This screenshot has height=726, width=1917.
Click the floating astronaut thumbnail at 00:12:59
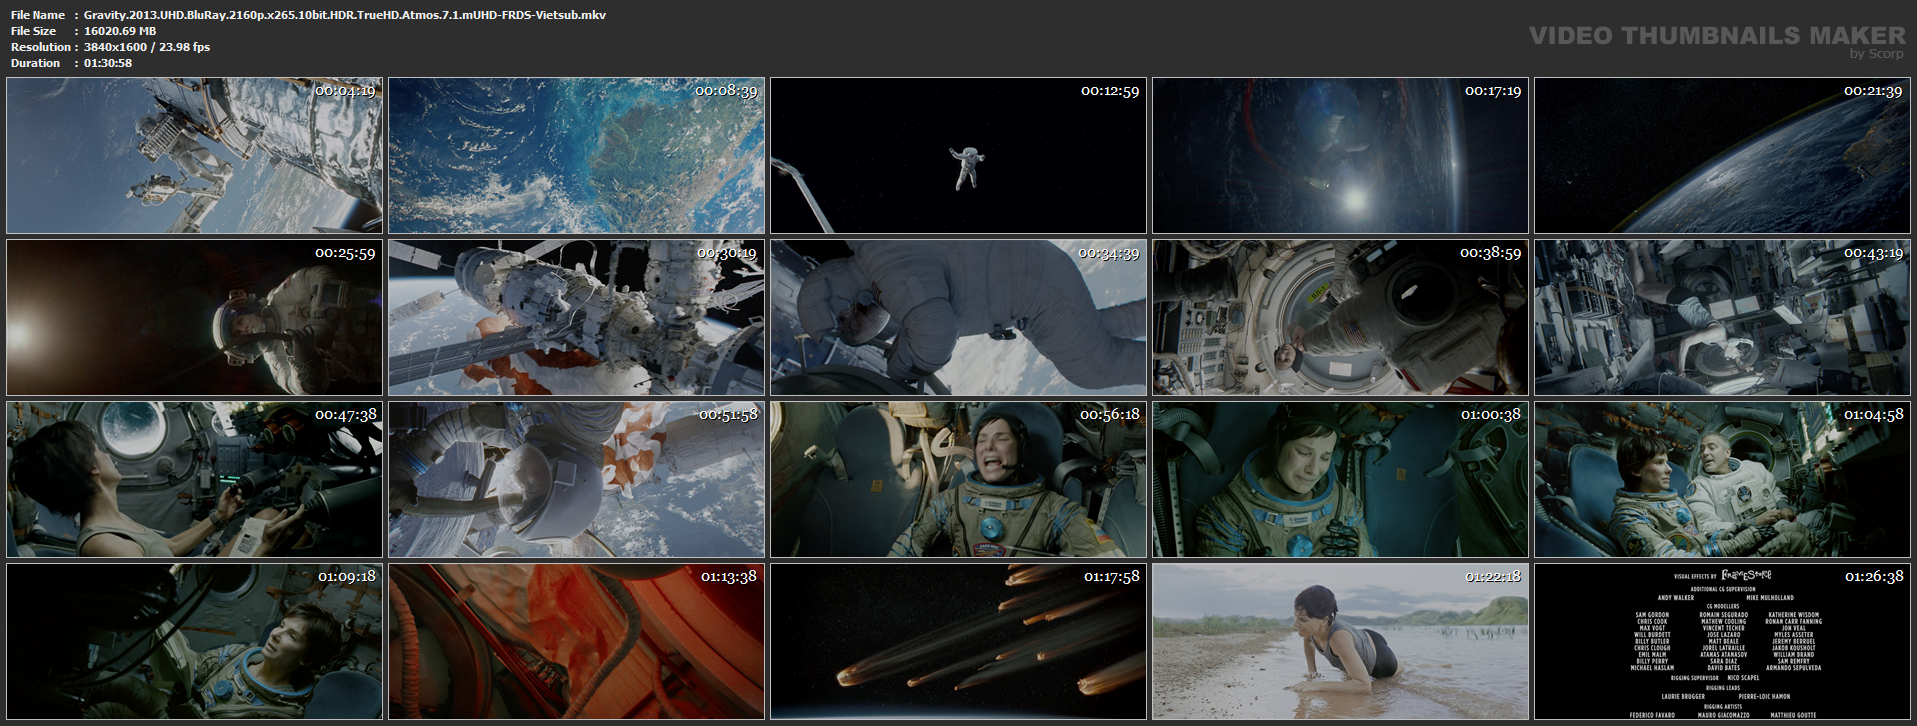958,156
